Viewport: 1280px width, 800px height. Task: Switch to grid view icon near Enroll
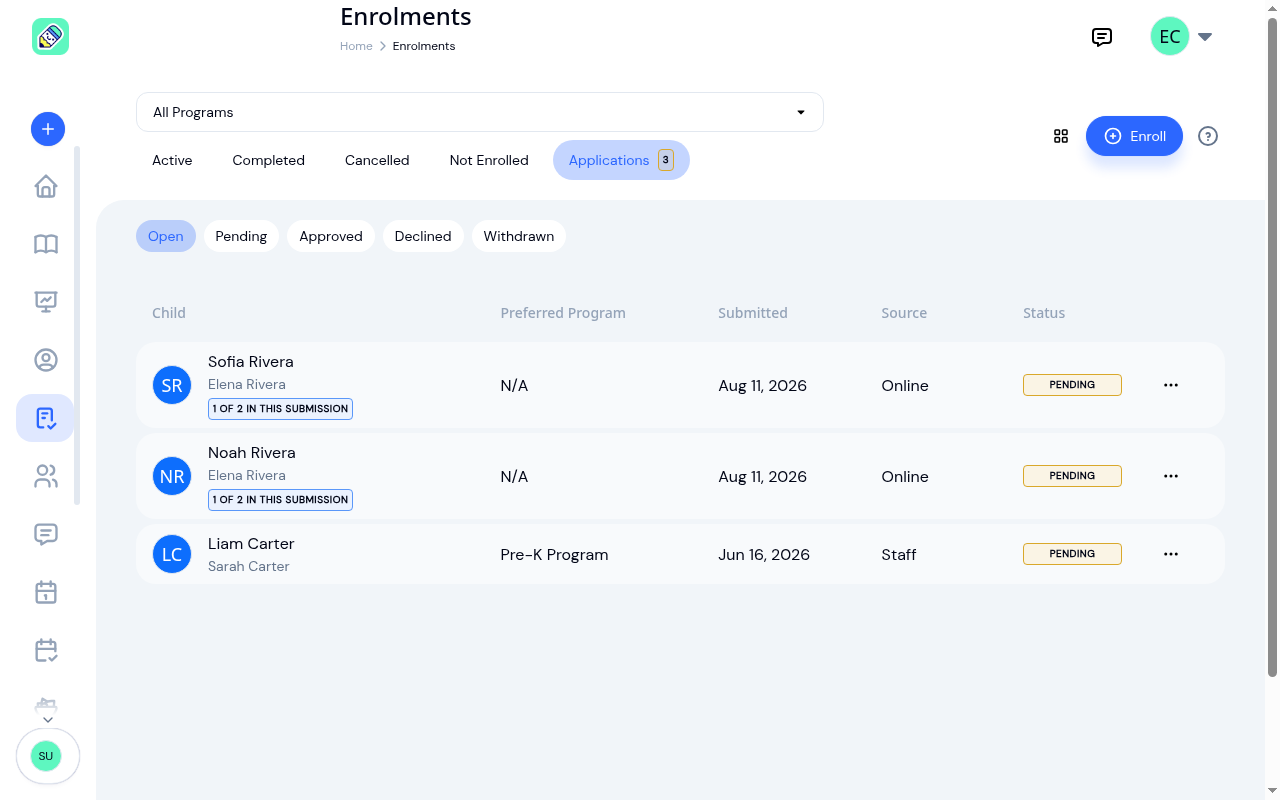pos(1061,136)
